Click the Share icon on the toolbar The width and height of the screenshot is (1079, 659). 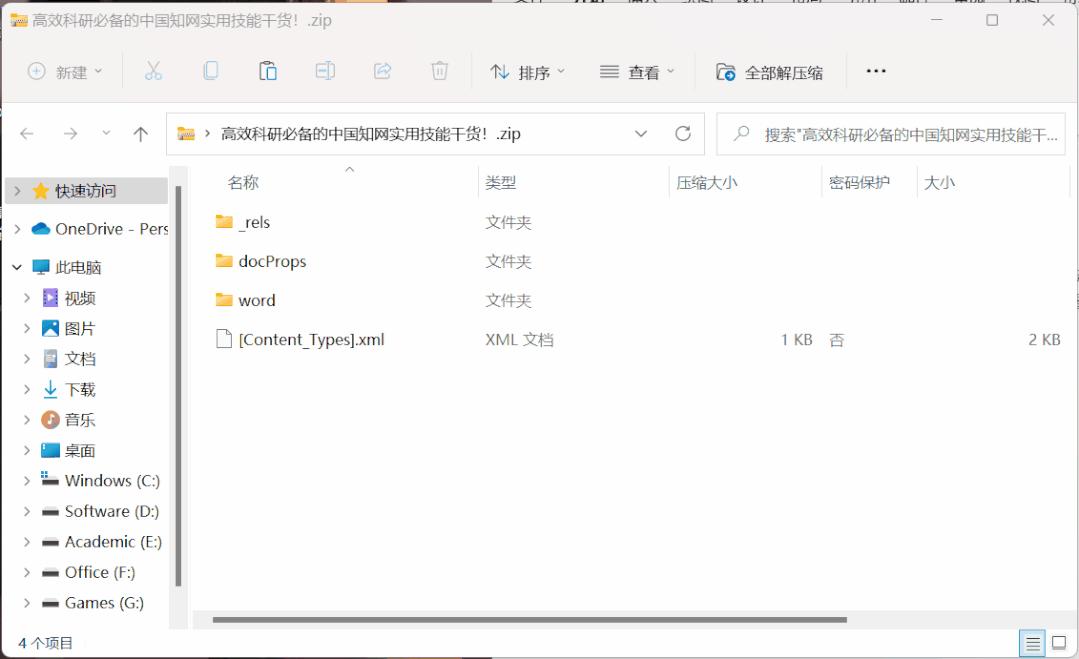(381, 70)
